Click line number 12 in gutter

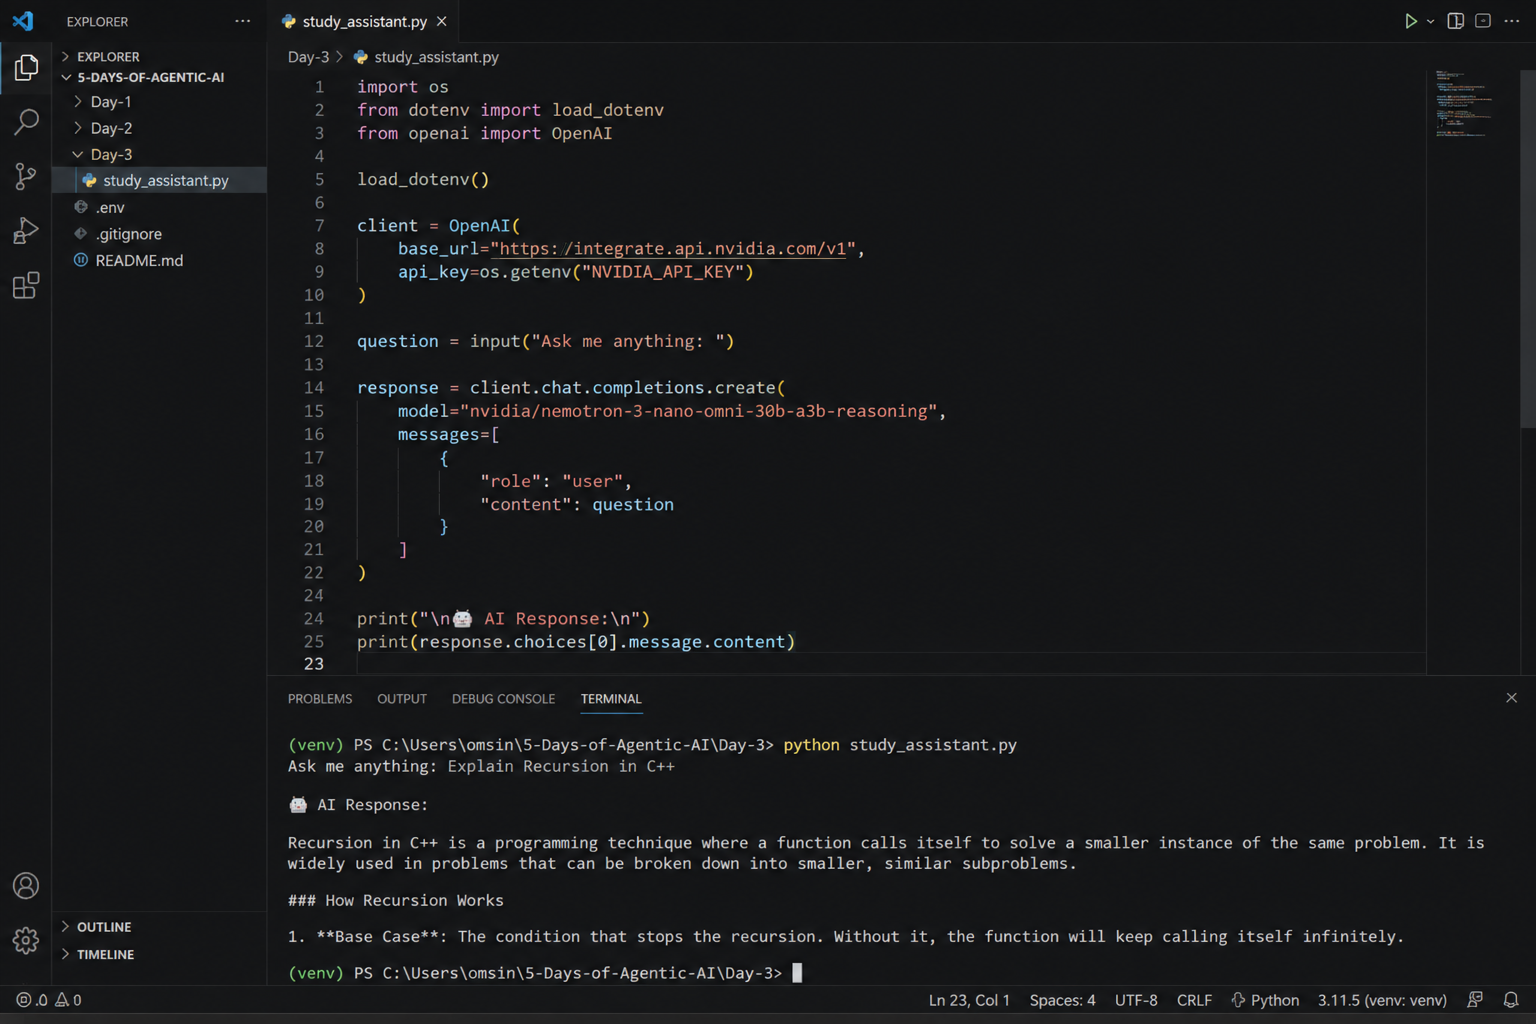click(x=314, y=341)
